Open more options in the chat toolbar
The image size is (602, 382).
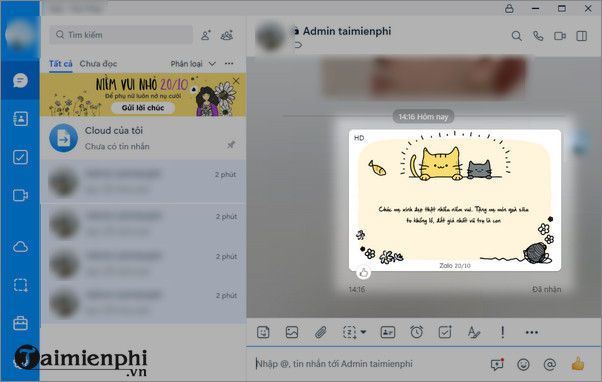[531, 332]
